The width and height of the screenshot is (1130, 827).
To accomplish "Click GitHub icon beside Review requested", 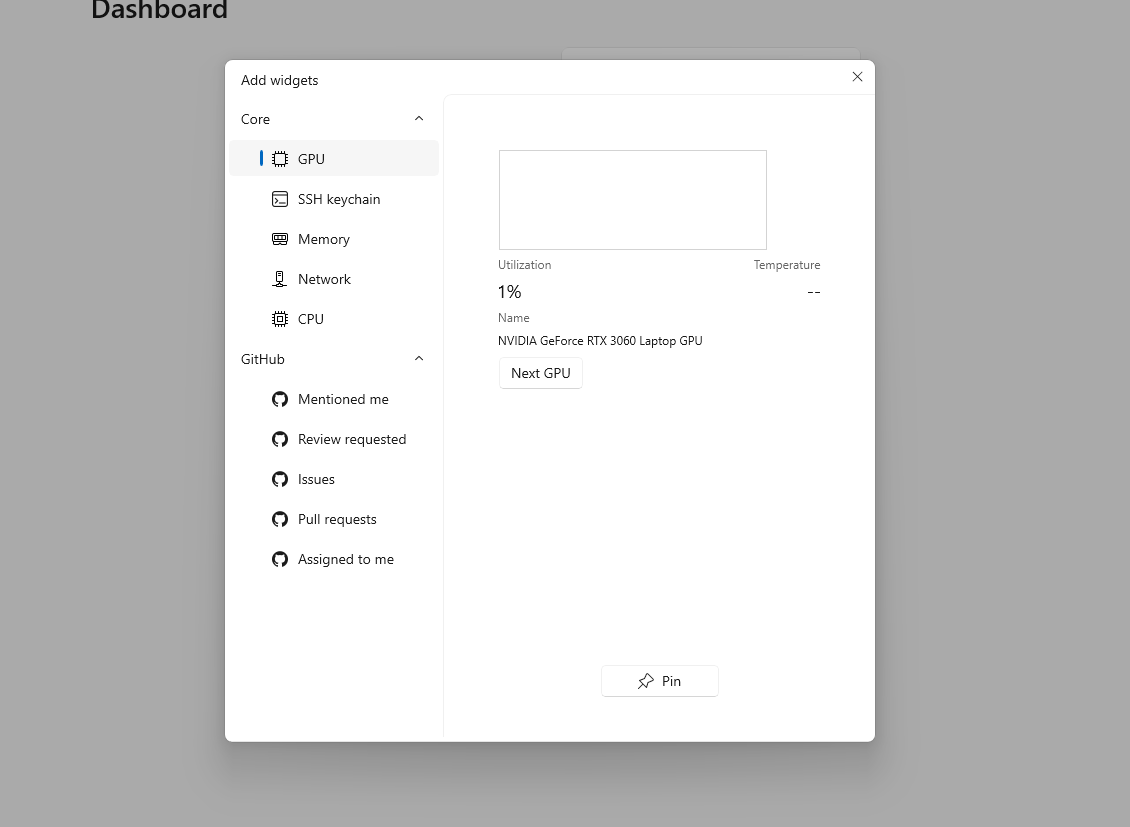I will 280,439.
